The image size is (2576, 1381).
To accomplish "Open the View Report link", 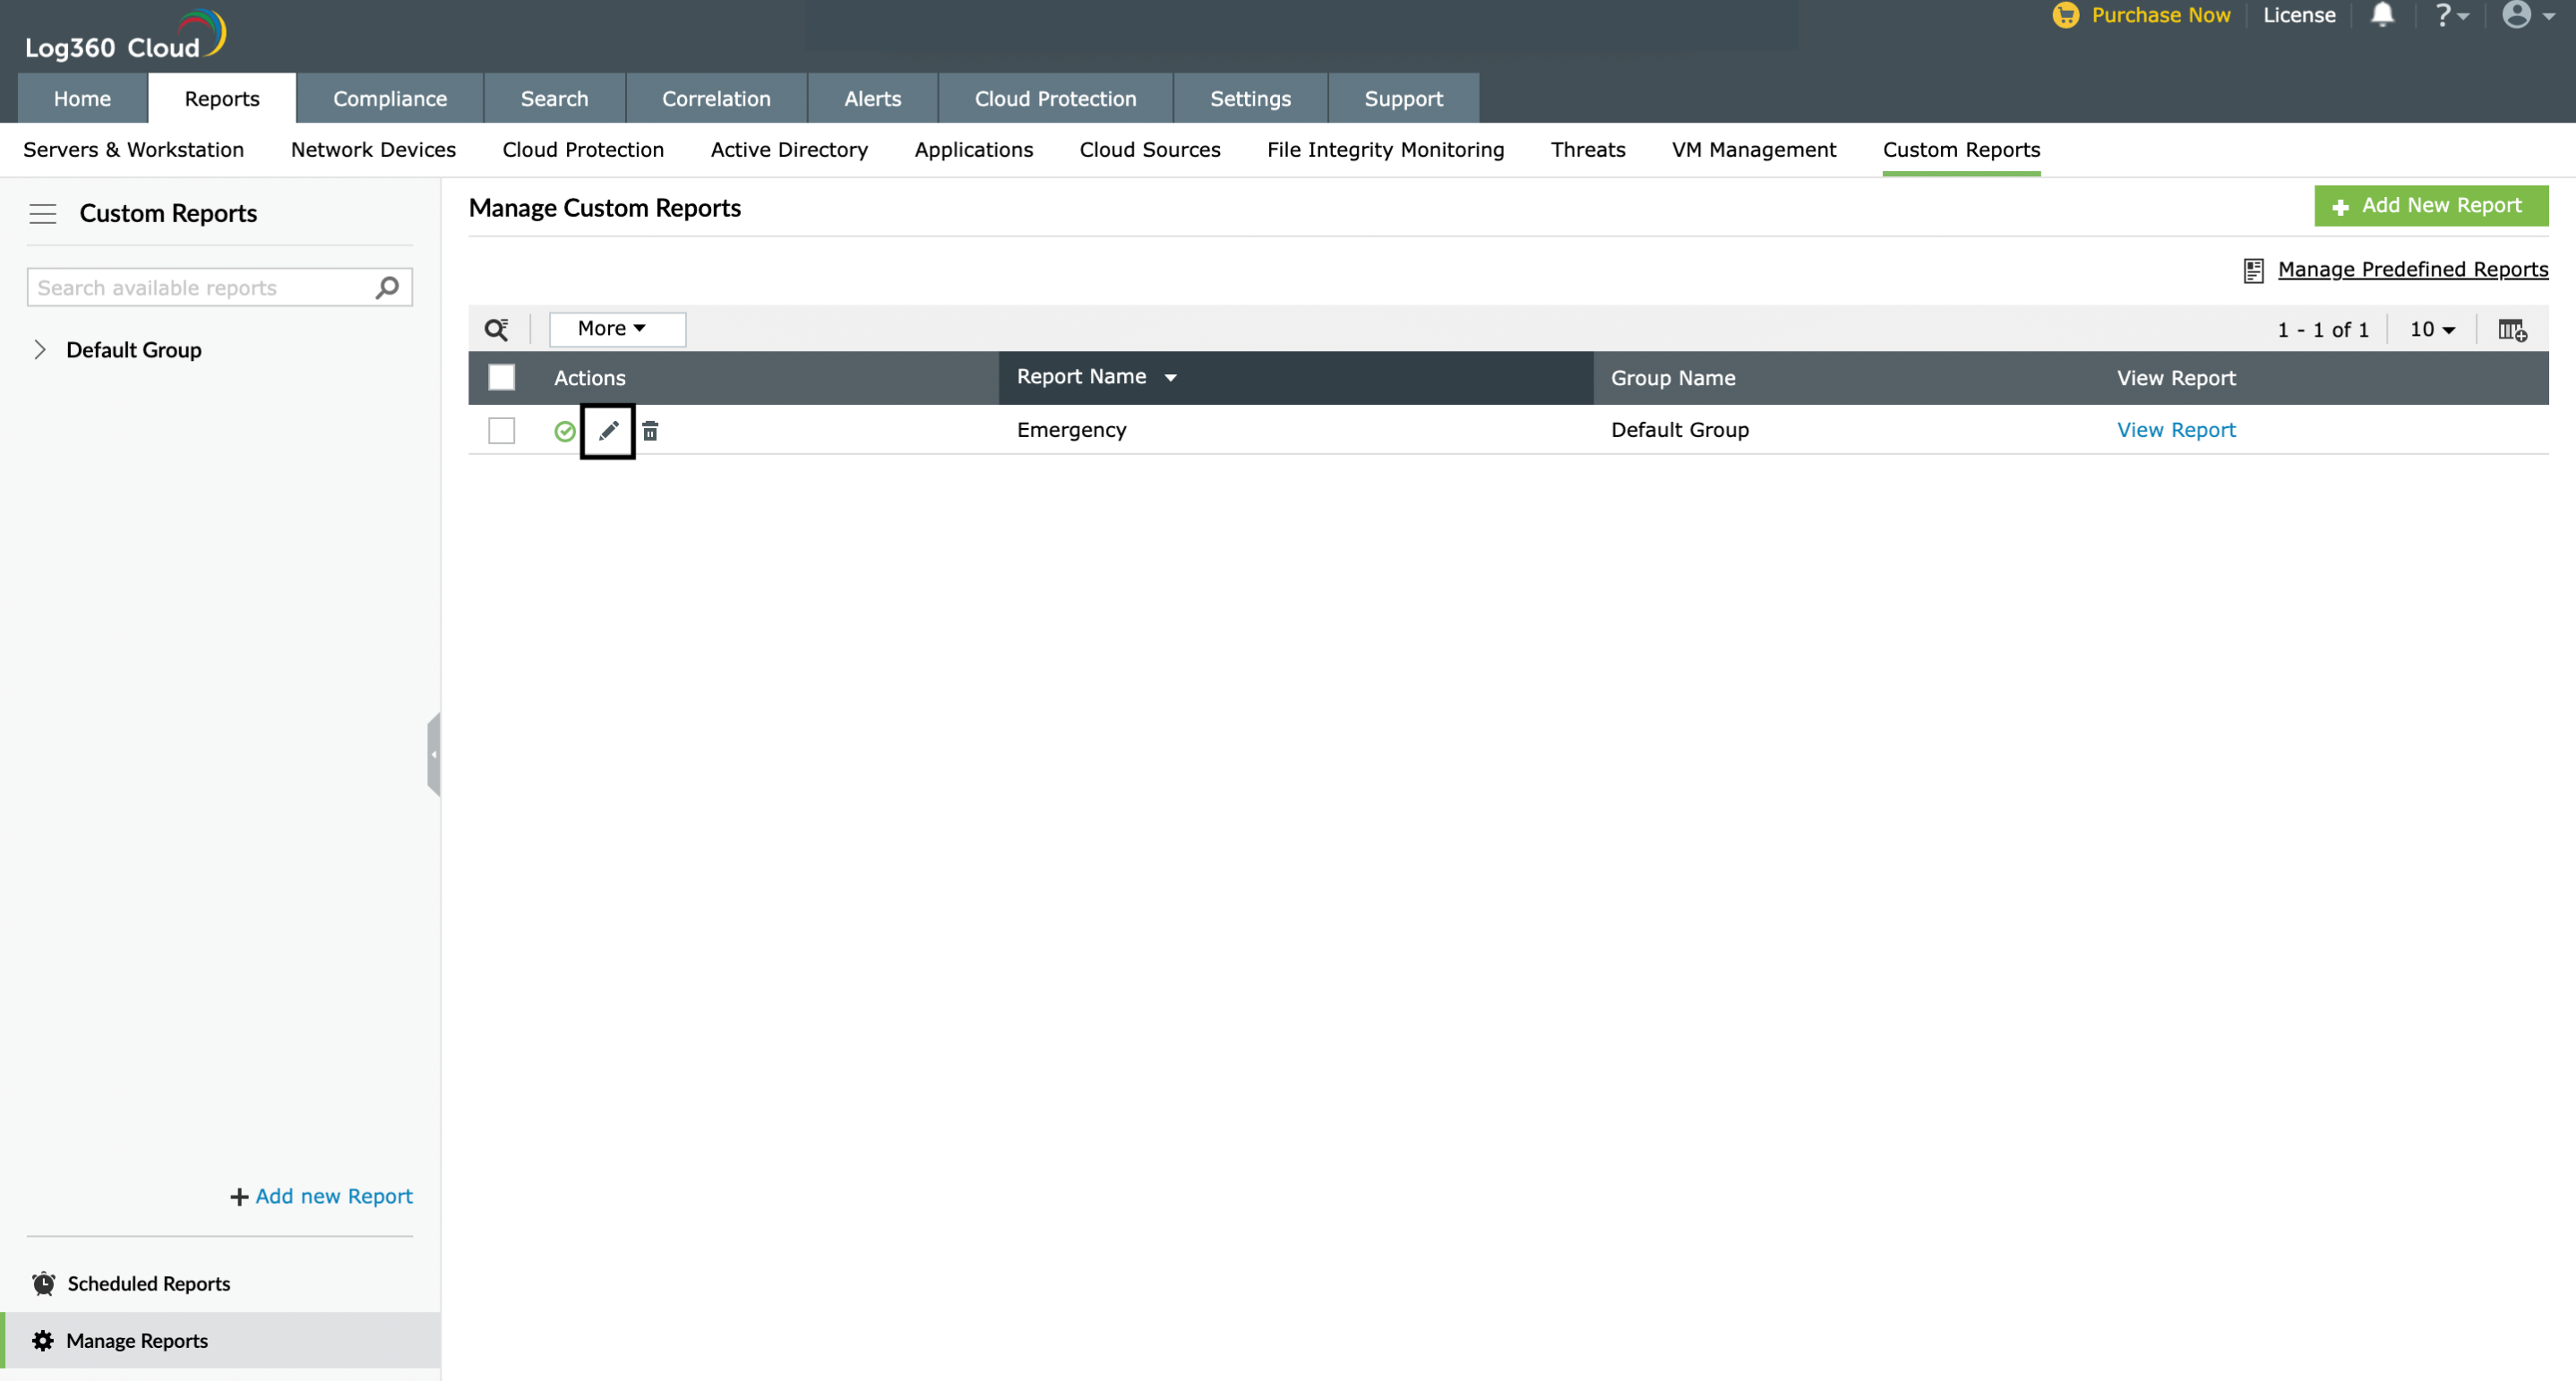I will point(2175,430).
